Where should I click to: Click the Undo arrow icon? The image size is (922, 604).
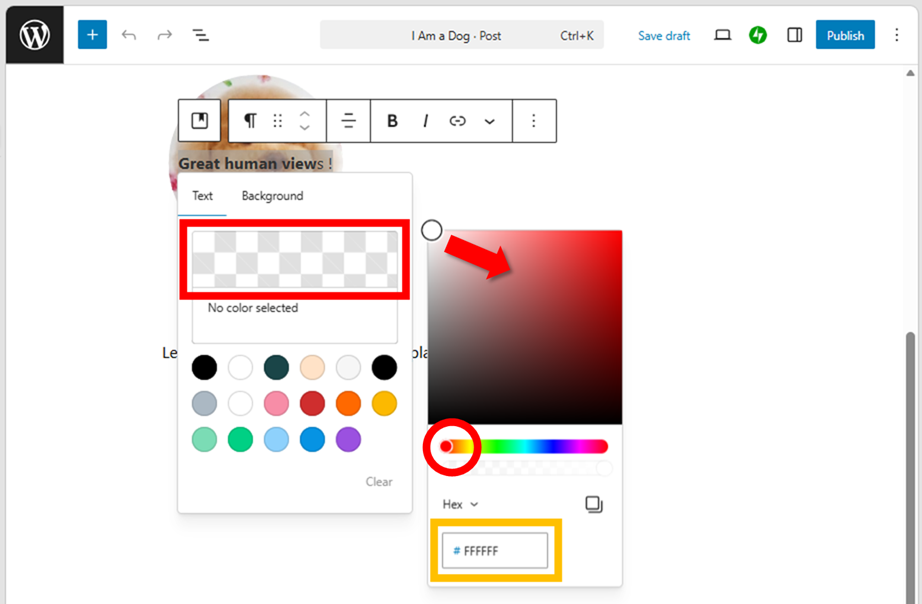click(129, 35)
